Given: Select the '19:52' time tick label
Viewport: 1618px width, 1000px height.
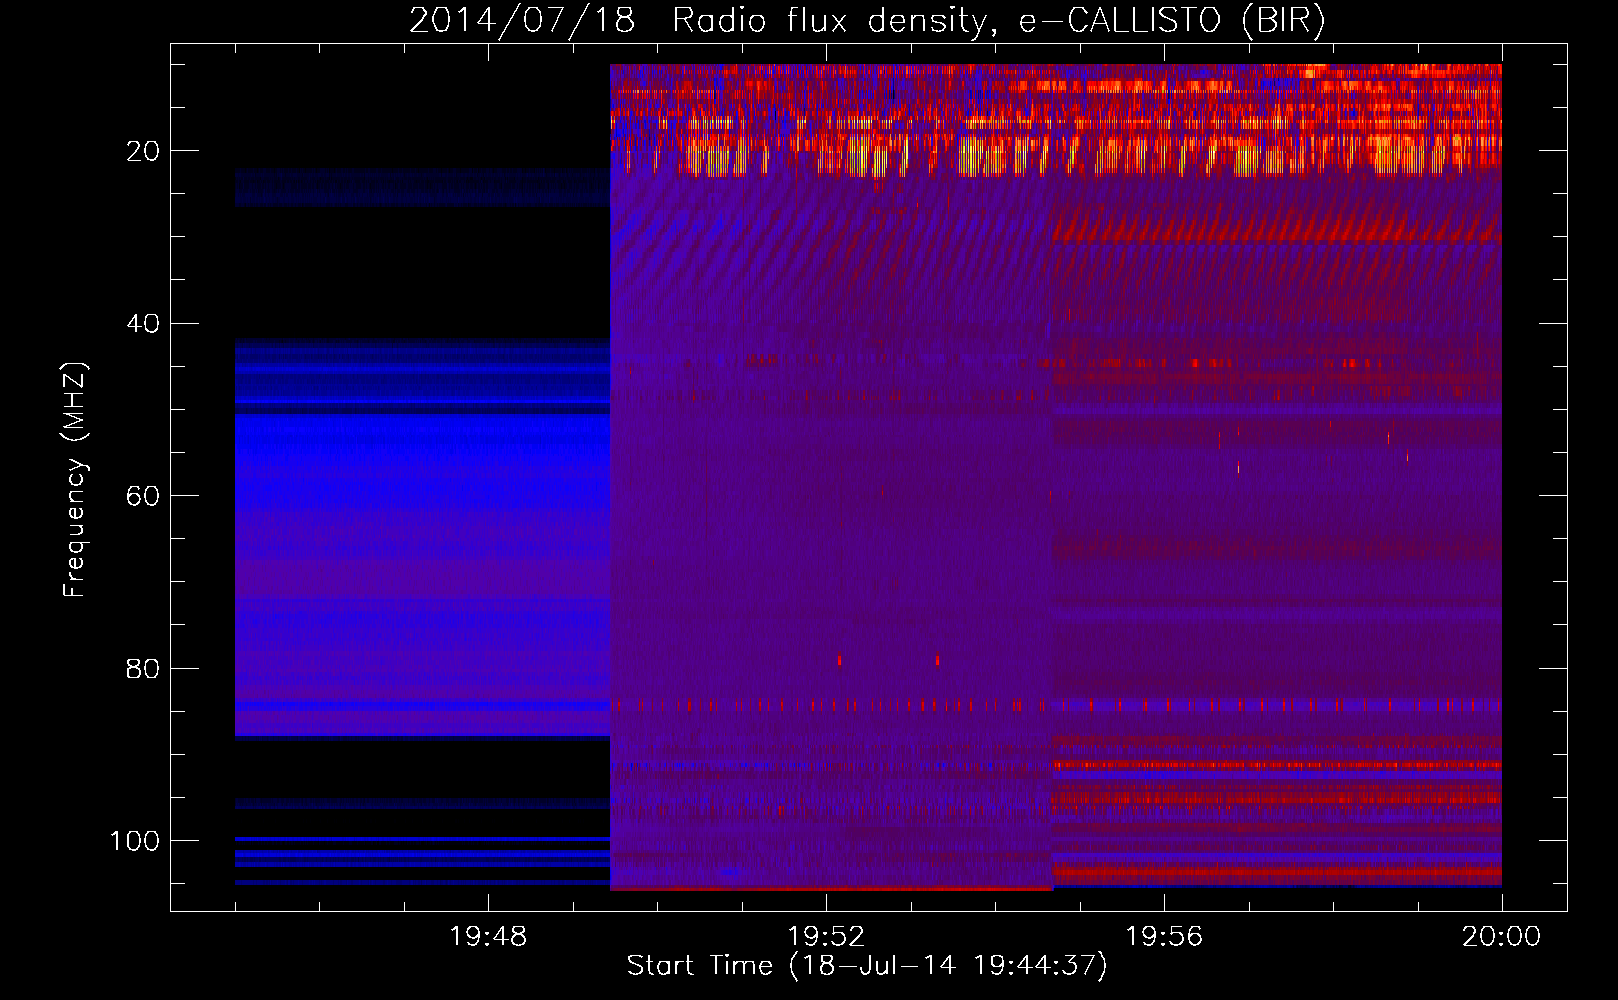Looking at the screenshot, I should (826, 937).
